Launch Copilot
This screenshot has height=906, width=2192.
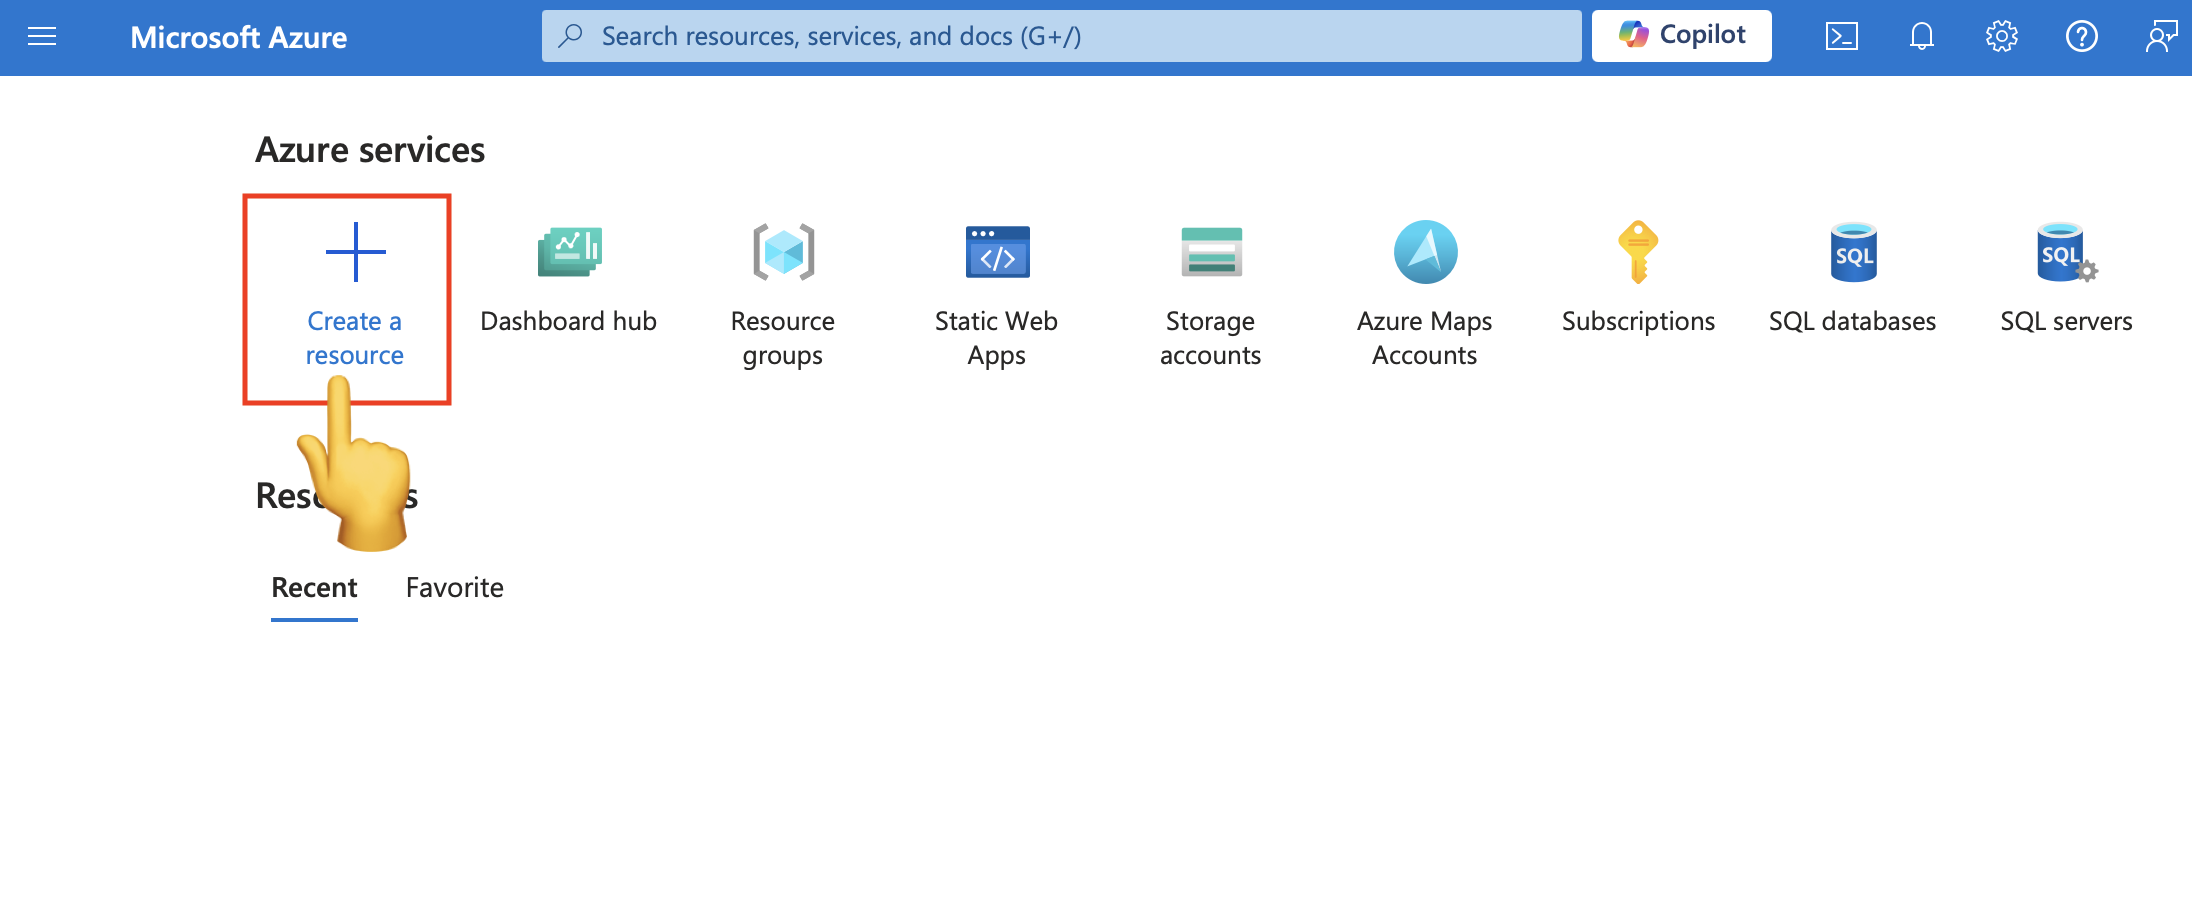click(1681, 35)
